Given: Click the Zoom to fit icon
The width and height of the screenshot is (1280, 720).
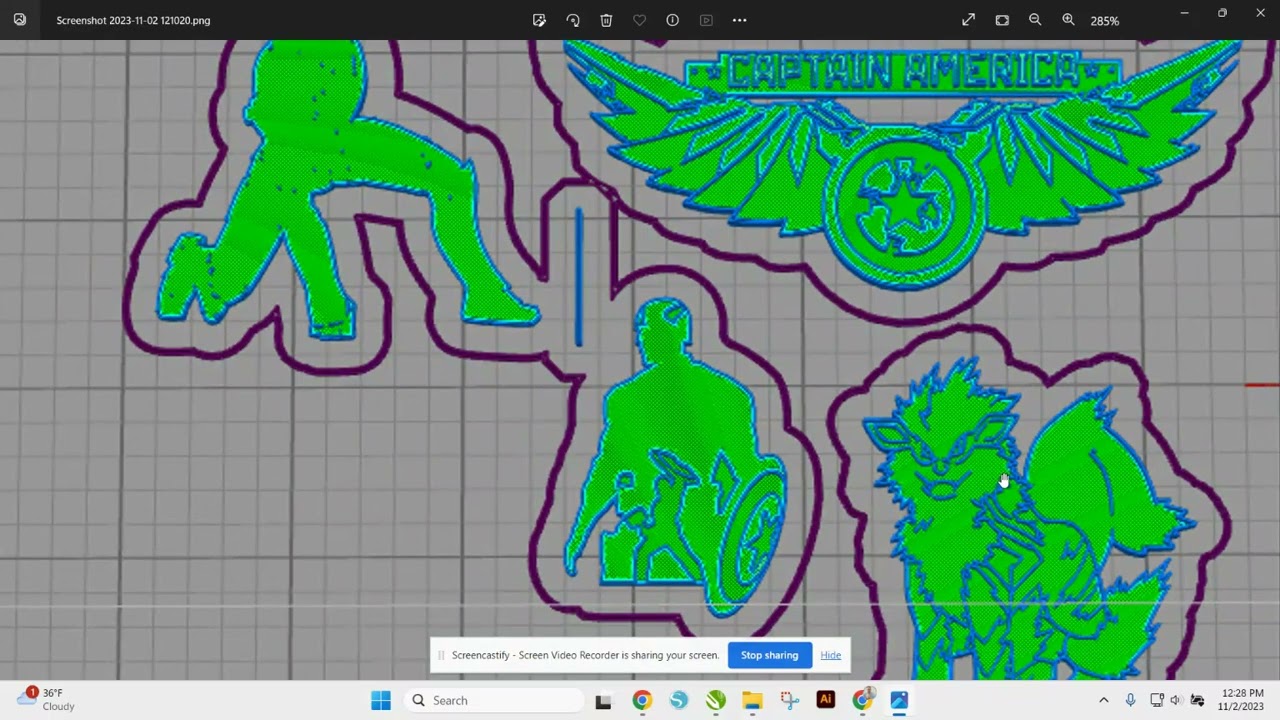Looking at the screenshot, I should tap(1002, 20).
